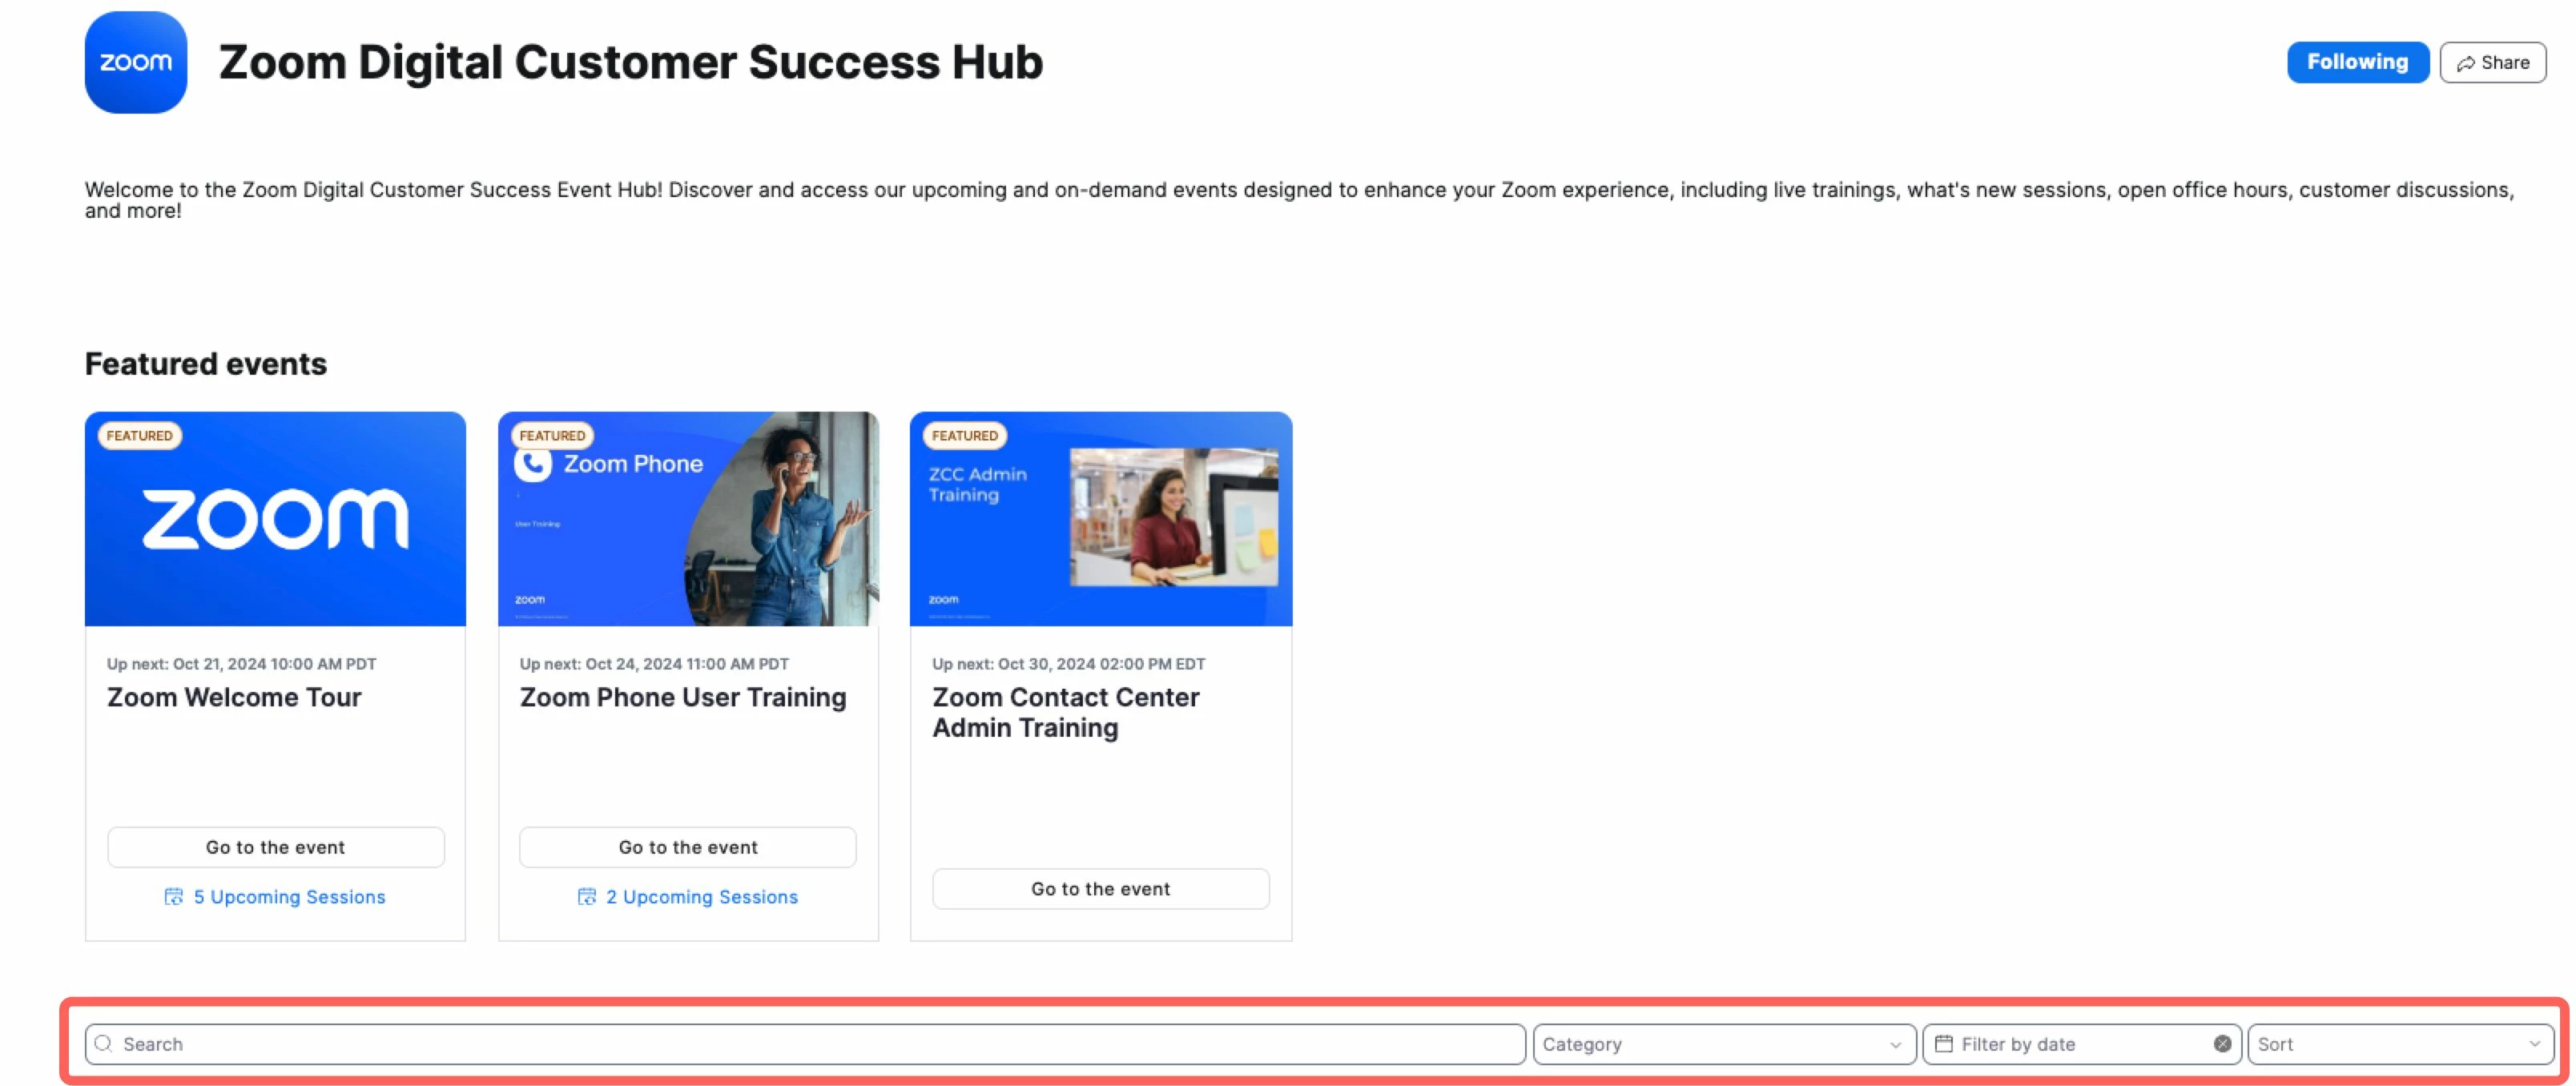Open the Category dropdown
This screenshot has width=2576, height=1086.
[x=1723, y=1044]
